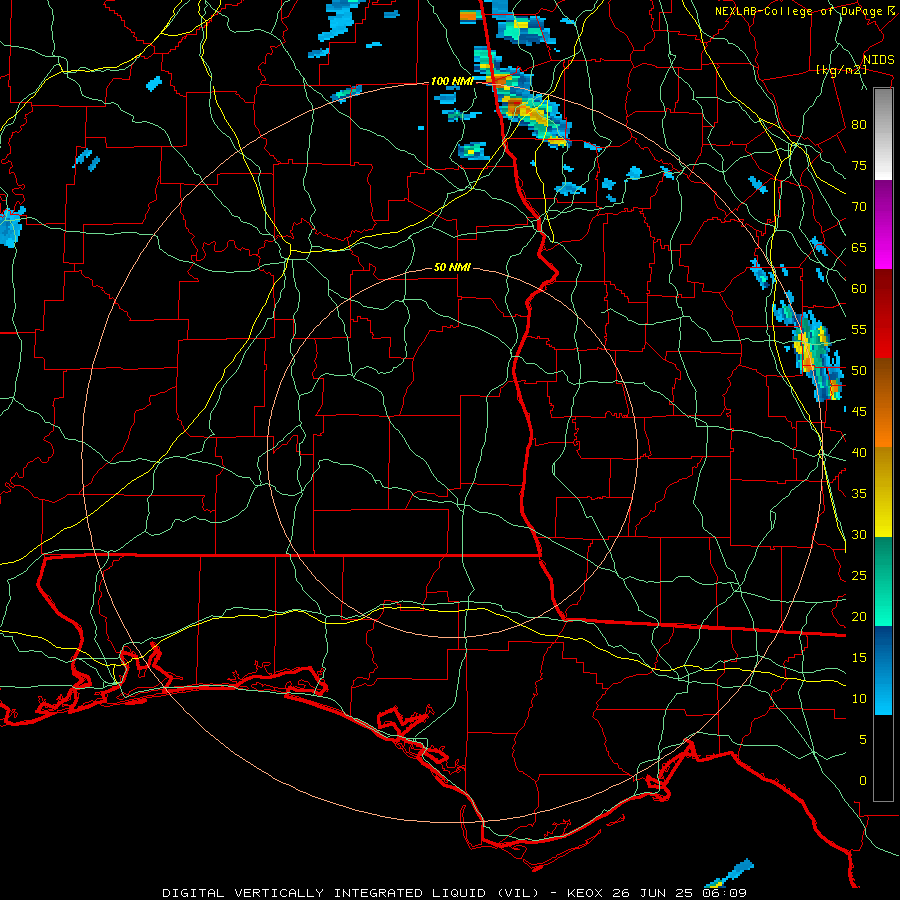Click the 50 value on the color scale

pyautogui.click(x=859, y=371)
